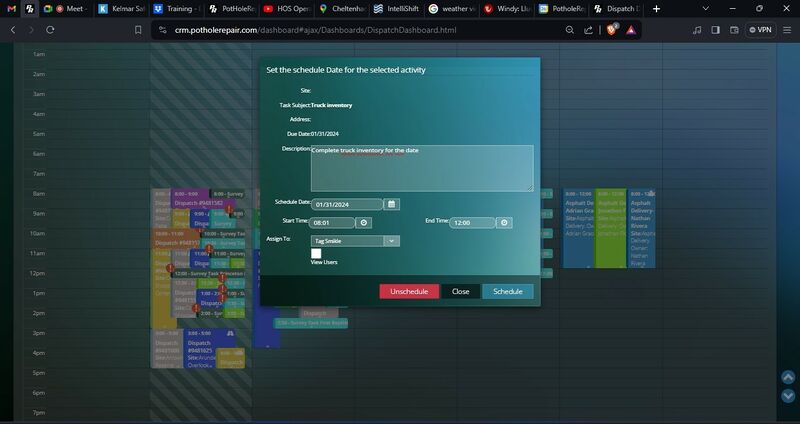Open the browser main menu
The height and width of the screenshot is (424, 800).
coord(787,30)
